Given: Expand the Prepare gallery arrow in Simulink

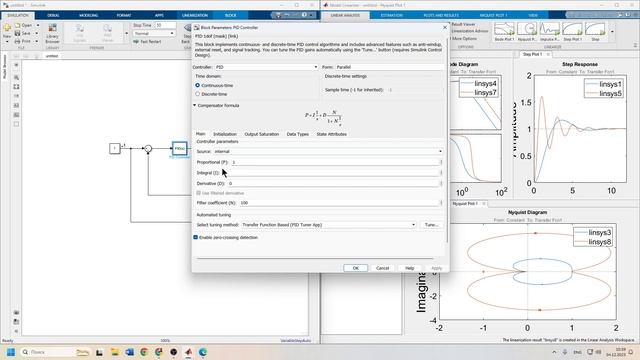Looking at the screenshot, I should [x=126, y=33].
